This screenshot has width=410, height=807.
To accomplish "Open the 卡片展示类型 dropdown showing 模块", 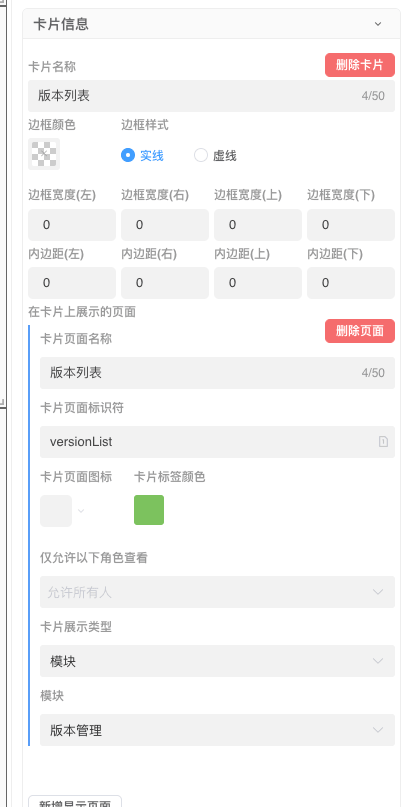I will 217,661.
